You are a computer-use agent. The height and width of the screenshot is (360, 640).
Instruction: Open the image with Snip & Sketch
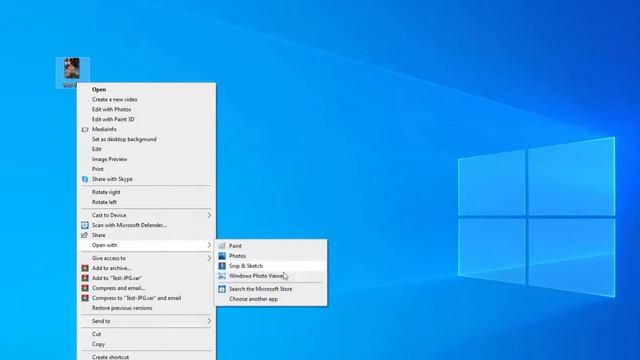coord(271,266)
